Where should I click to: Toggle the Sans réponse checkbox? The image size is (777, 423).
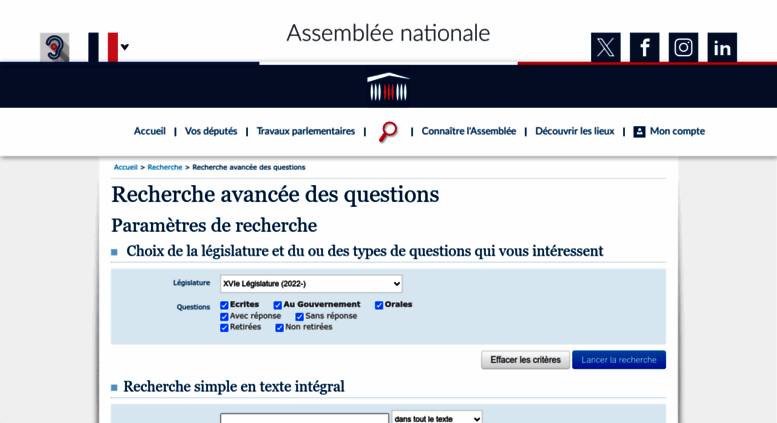pos(299,317)
